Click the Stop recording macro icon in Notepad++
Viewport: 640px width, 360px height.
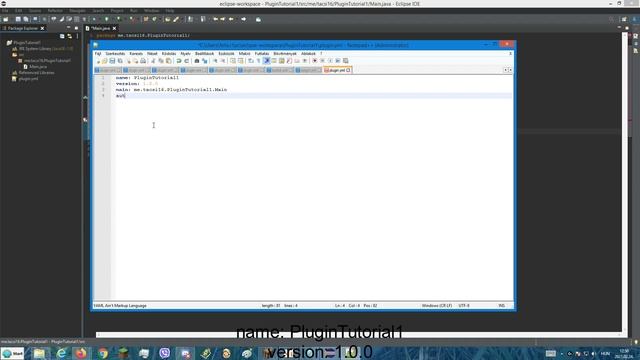pyautogui.click(x=322, y=61)
